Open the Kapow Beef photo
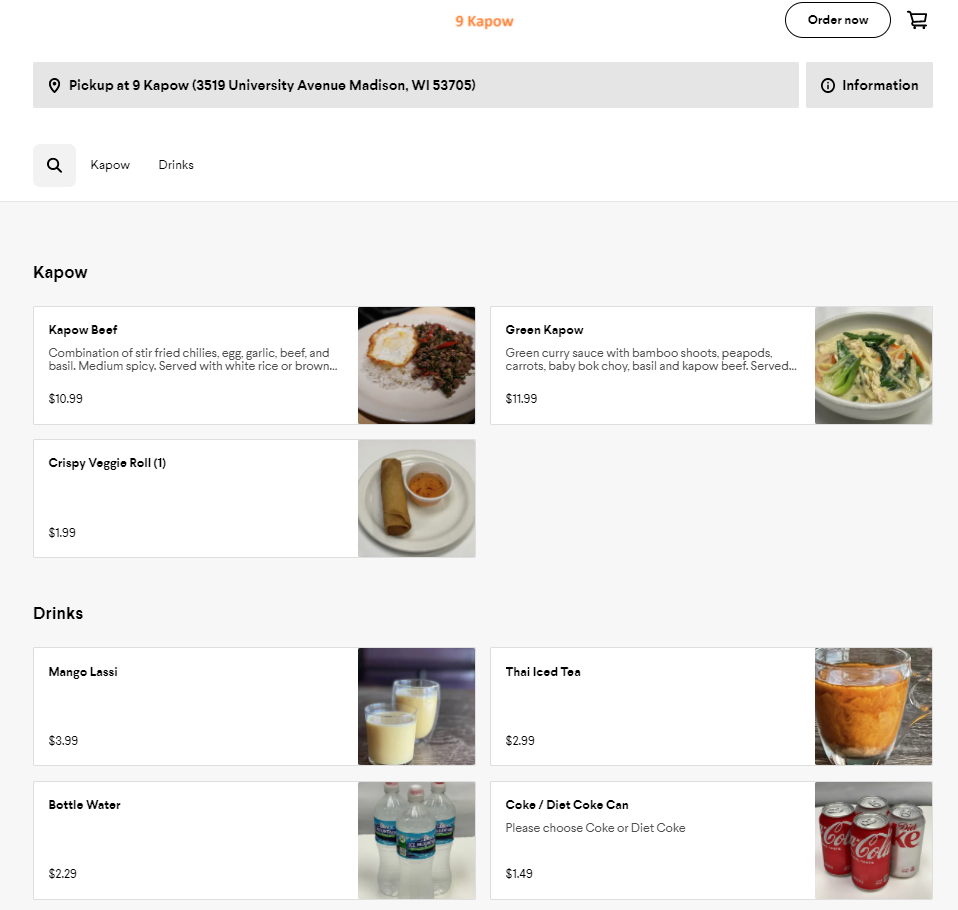This screenshot has height=910, width=958. tap(416, 365)
